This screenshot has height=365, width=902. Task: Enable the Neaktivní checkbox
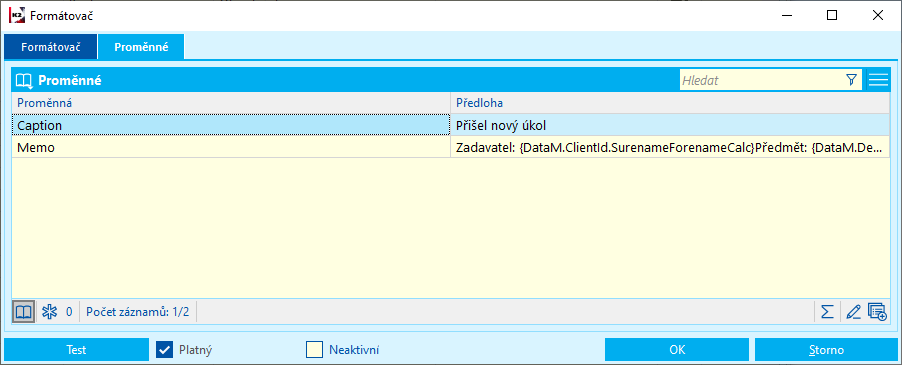(315, 349)
